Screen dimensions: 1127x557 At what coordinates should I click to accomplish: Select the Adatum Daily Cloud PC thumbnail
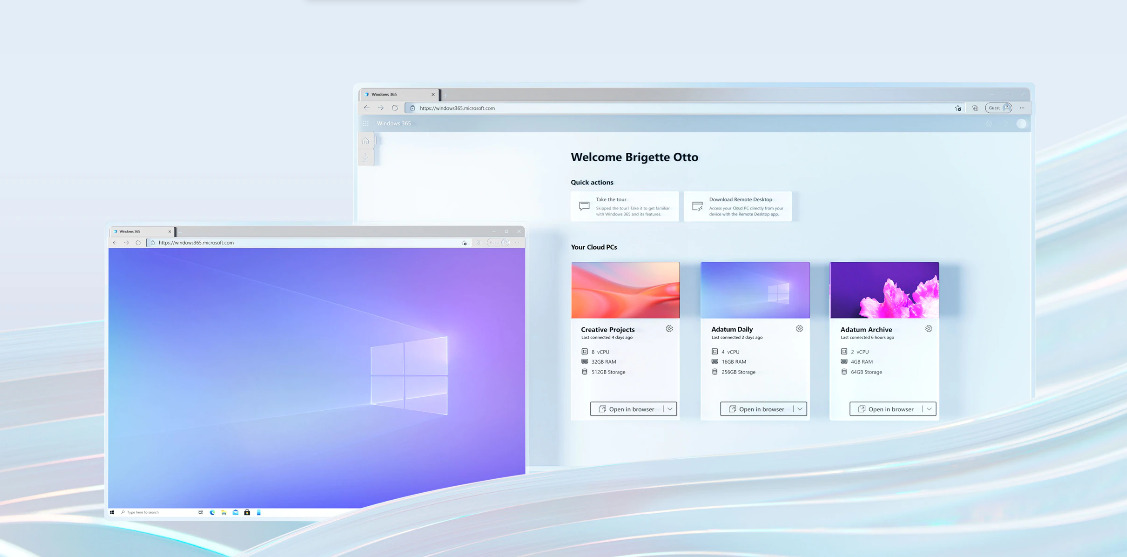coord(755,290)
